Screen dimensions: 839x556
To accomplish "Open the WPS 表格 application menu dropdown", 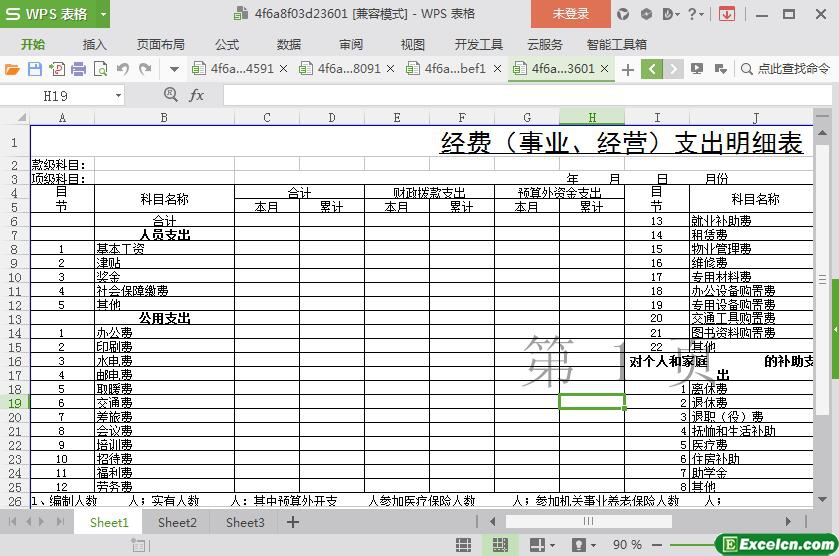I will (x=103, y=14).
